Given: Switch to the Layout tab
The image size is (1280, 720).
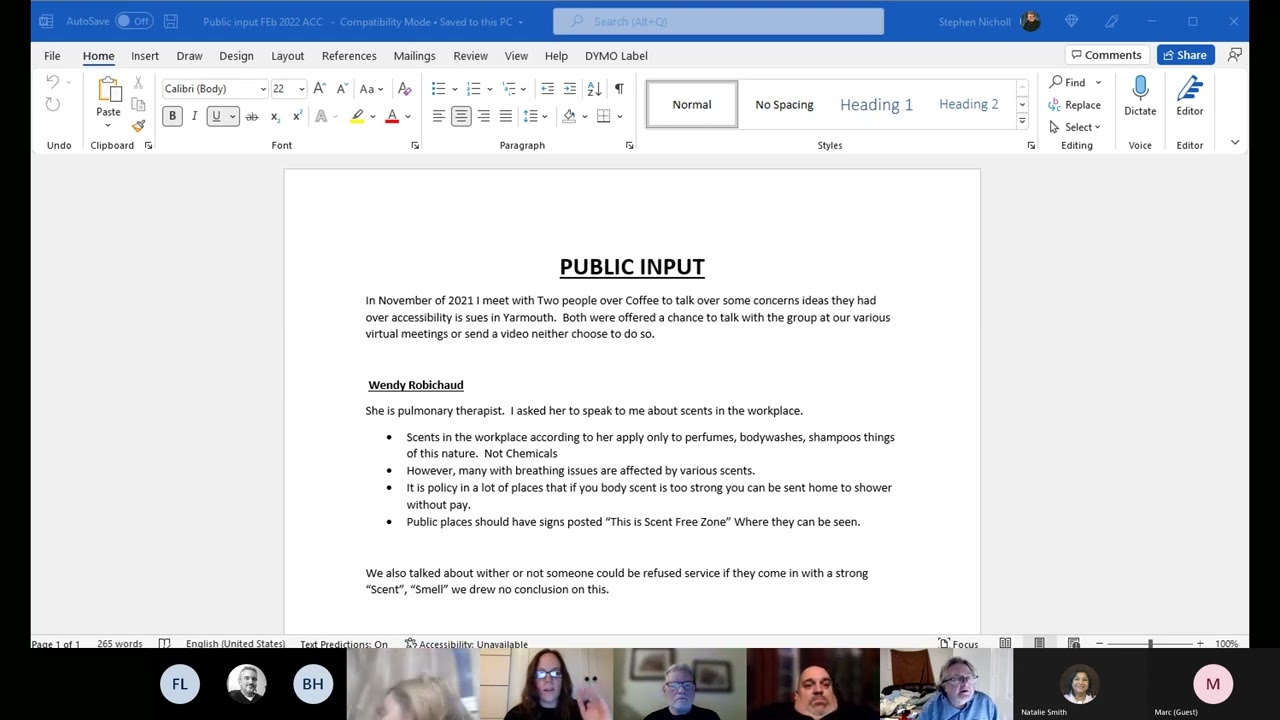Looking at the screenshot, I should tap(287, 56).
